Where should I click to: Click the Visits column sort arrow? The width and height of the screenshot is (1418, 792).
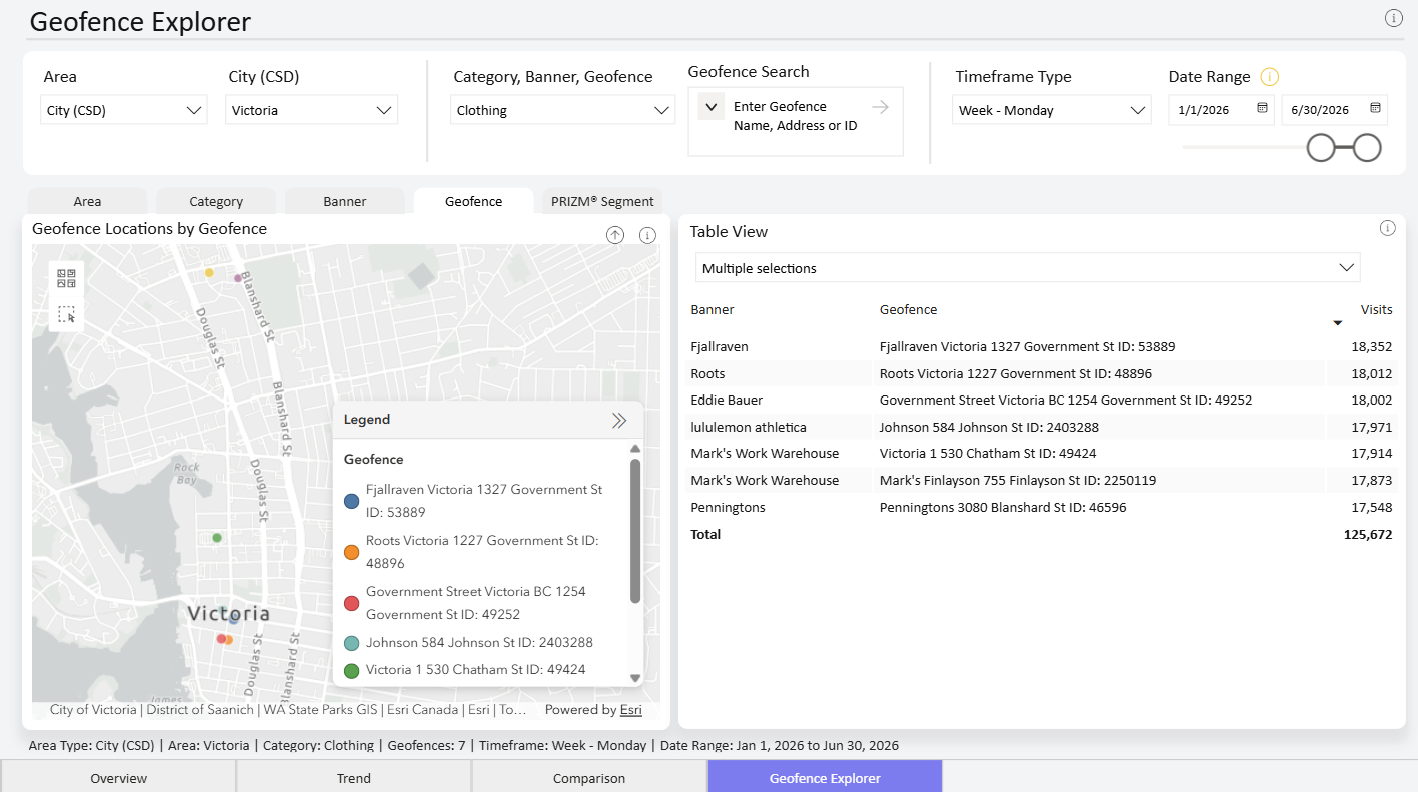[x=1338, y=323]
